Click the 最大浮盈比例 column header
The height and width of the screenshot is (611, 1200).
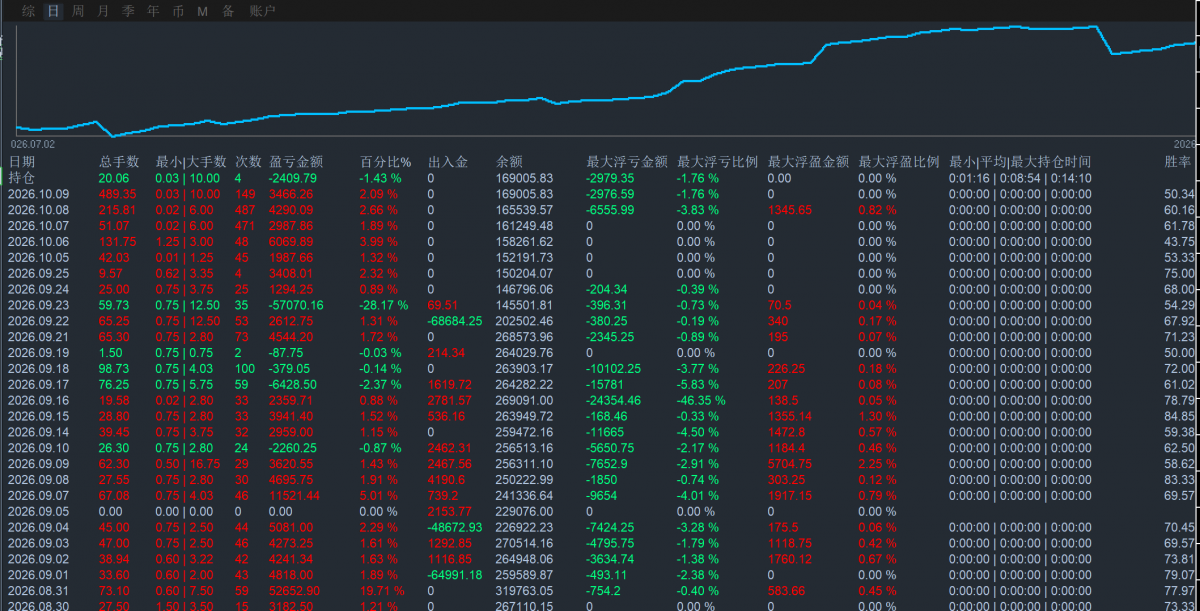(x=899, y=161)
